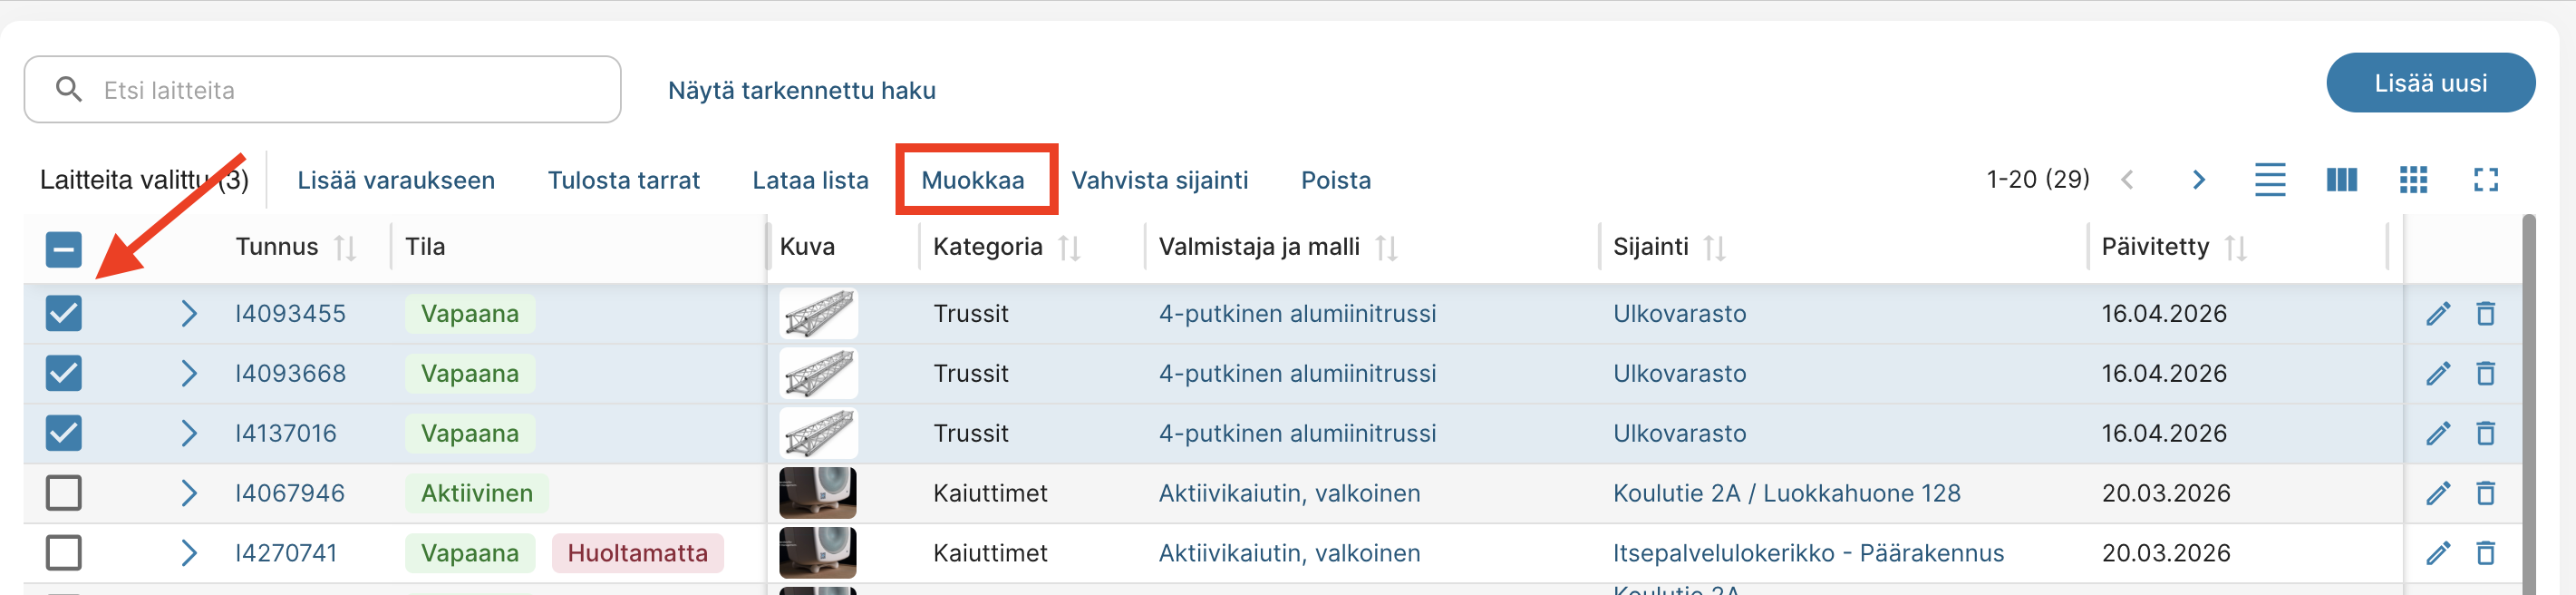Switch to the list view icon
This screenshot has width=2576, height=595.
[2270, 180]
